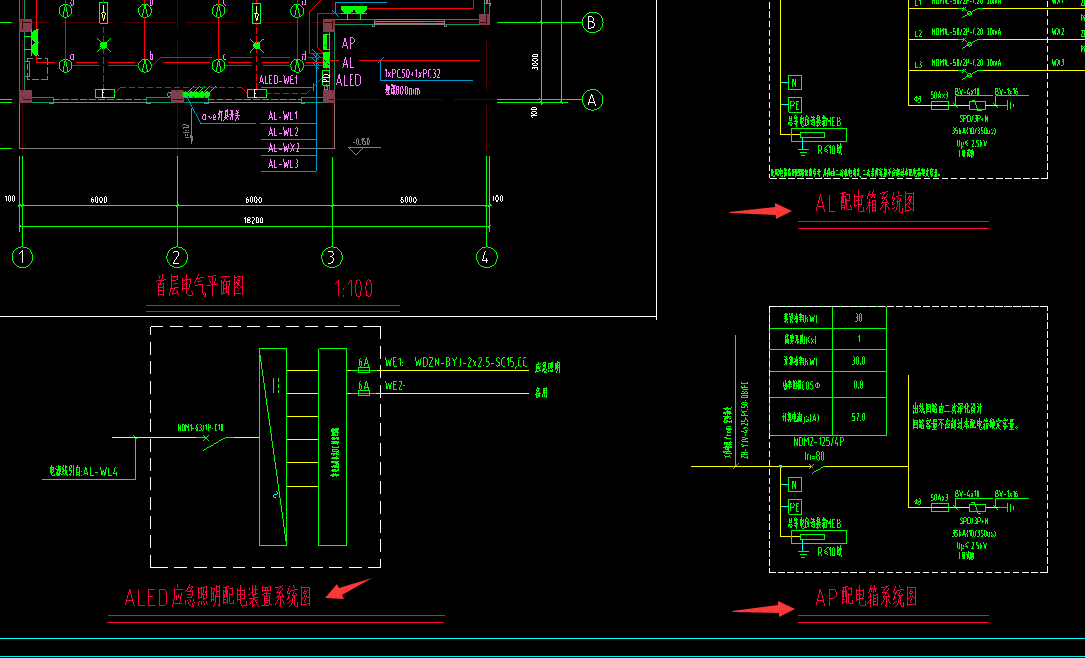Select the N terminal box in AL diagram

794,83
